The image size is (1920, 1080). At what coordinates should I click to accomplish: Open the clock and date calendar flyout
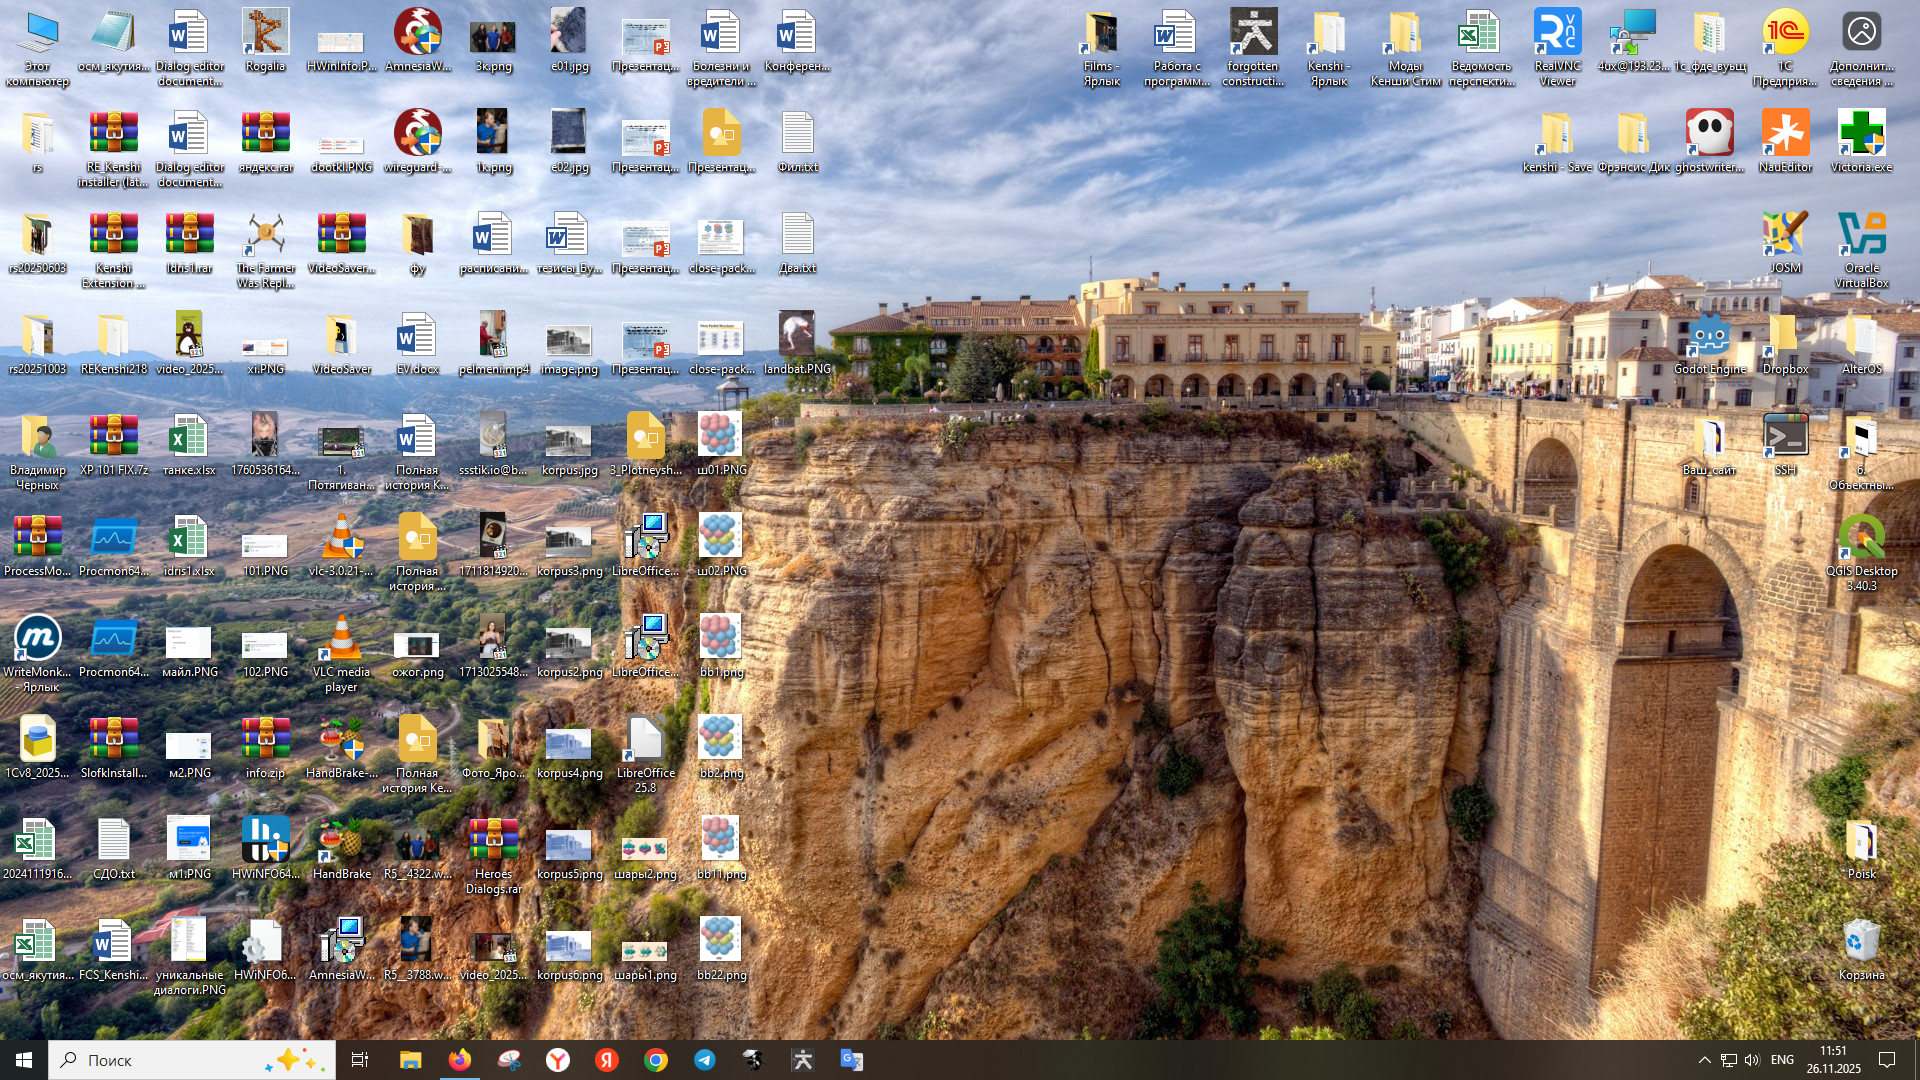1833,1060
